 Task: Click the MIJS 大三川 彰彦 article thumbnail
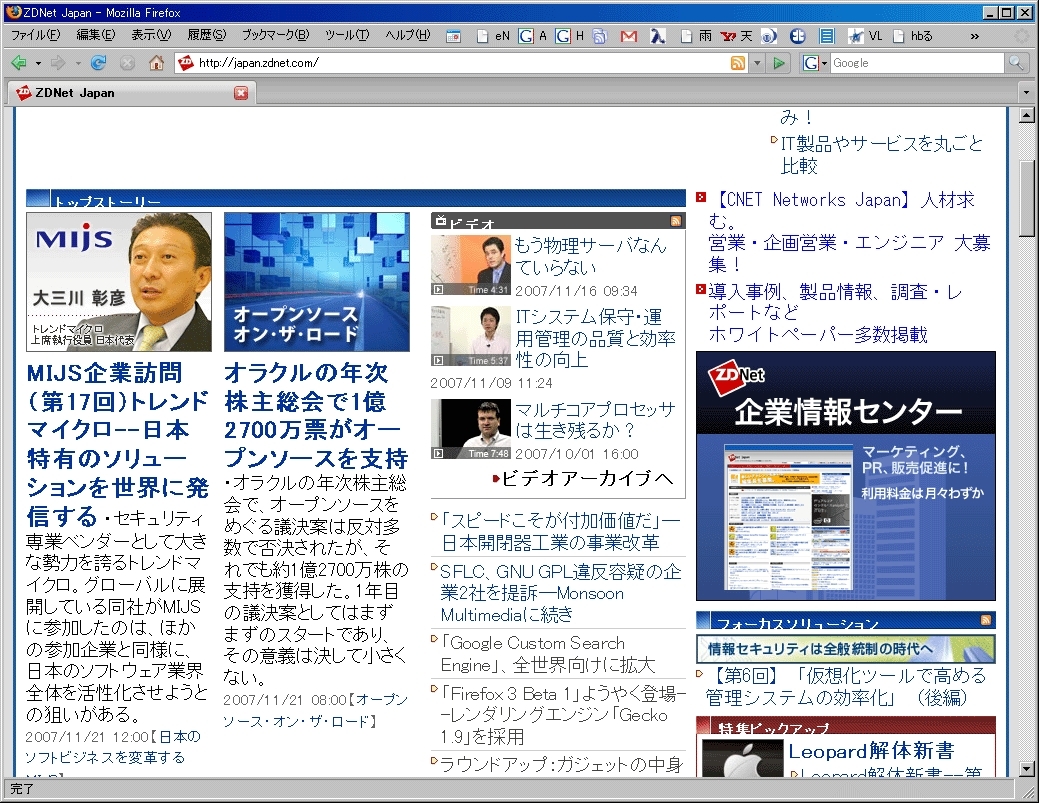119,281
